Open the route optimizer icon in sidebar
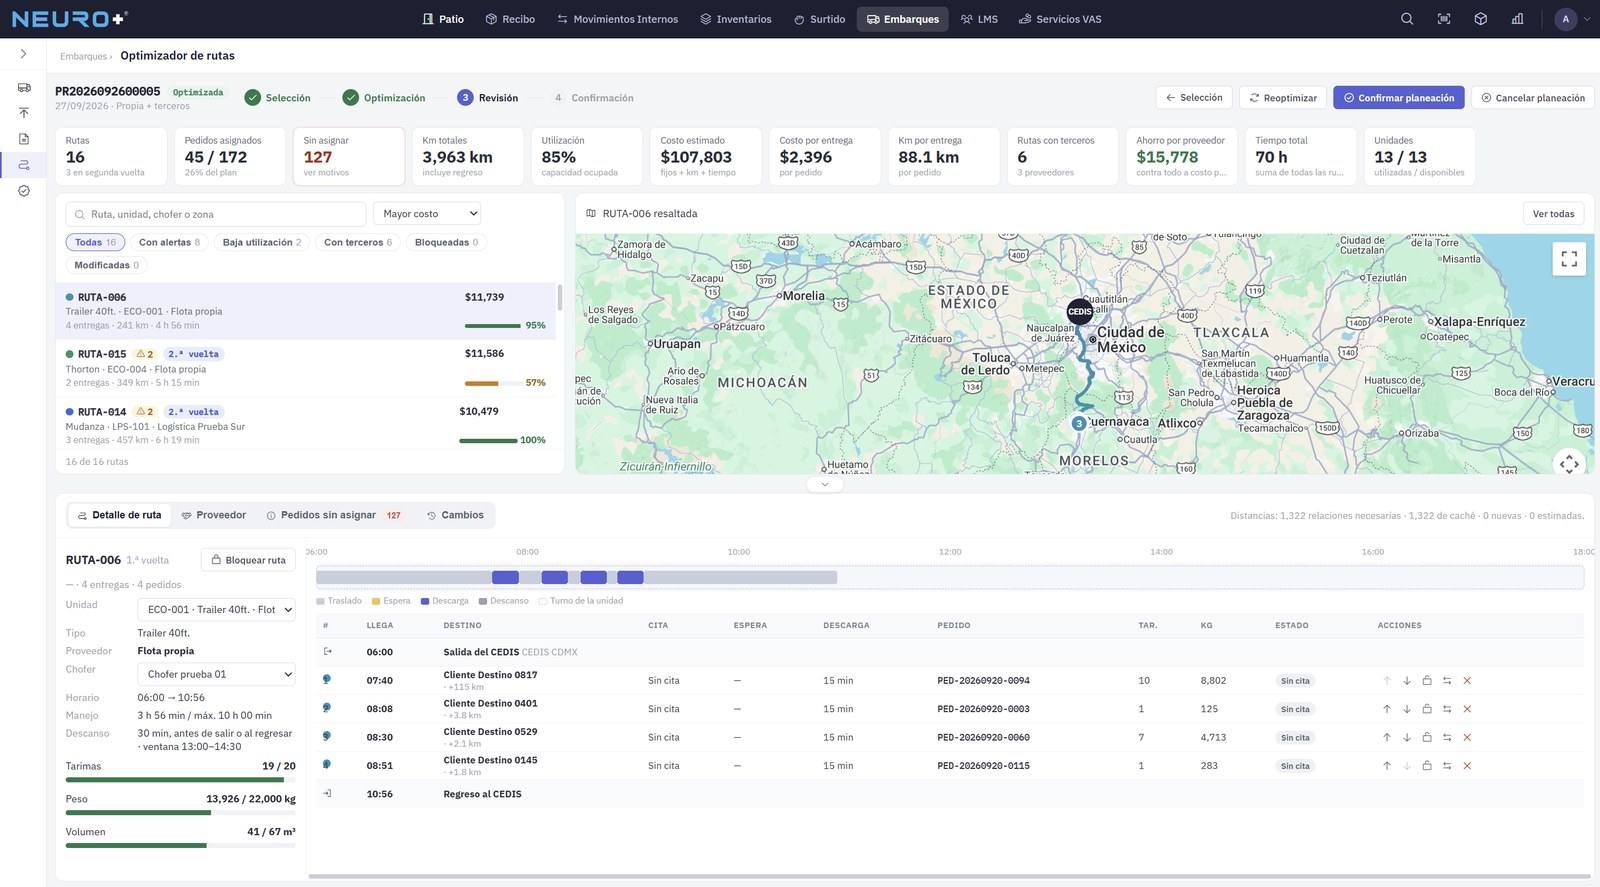1600x887 pixels. point(24,165)
